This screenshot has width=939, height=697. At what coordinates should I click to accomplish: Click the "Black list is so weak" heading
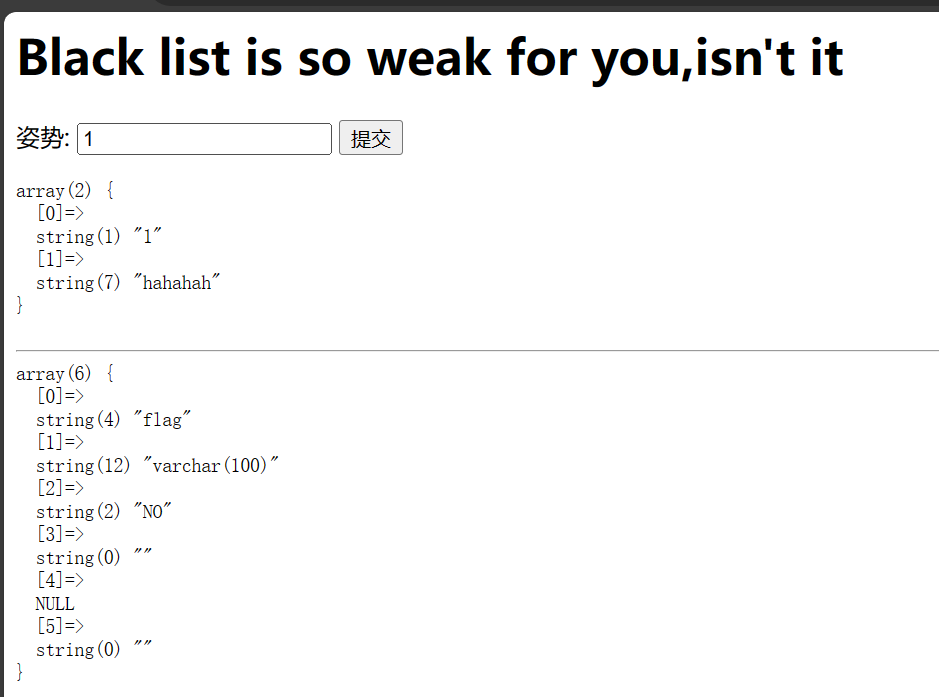431,58
